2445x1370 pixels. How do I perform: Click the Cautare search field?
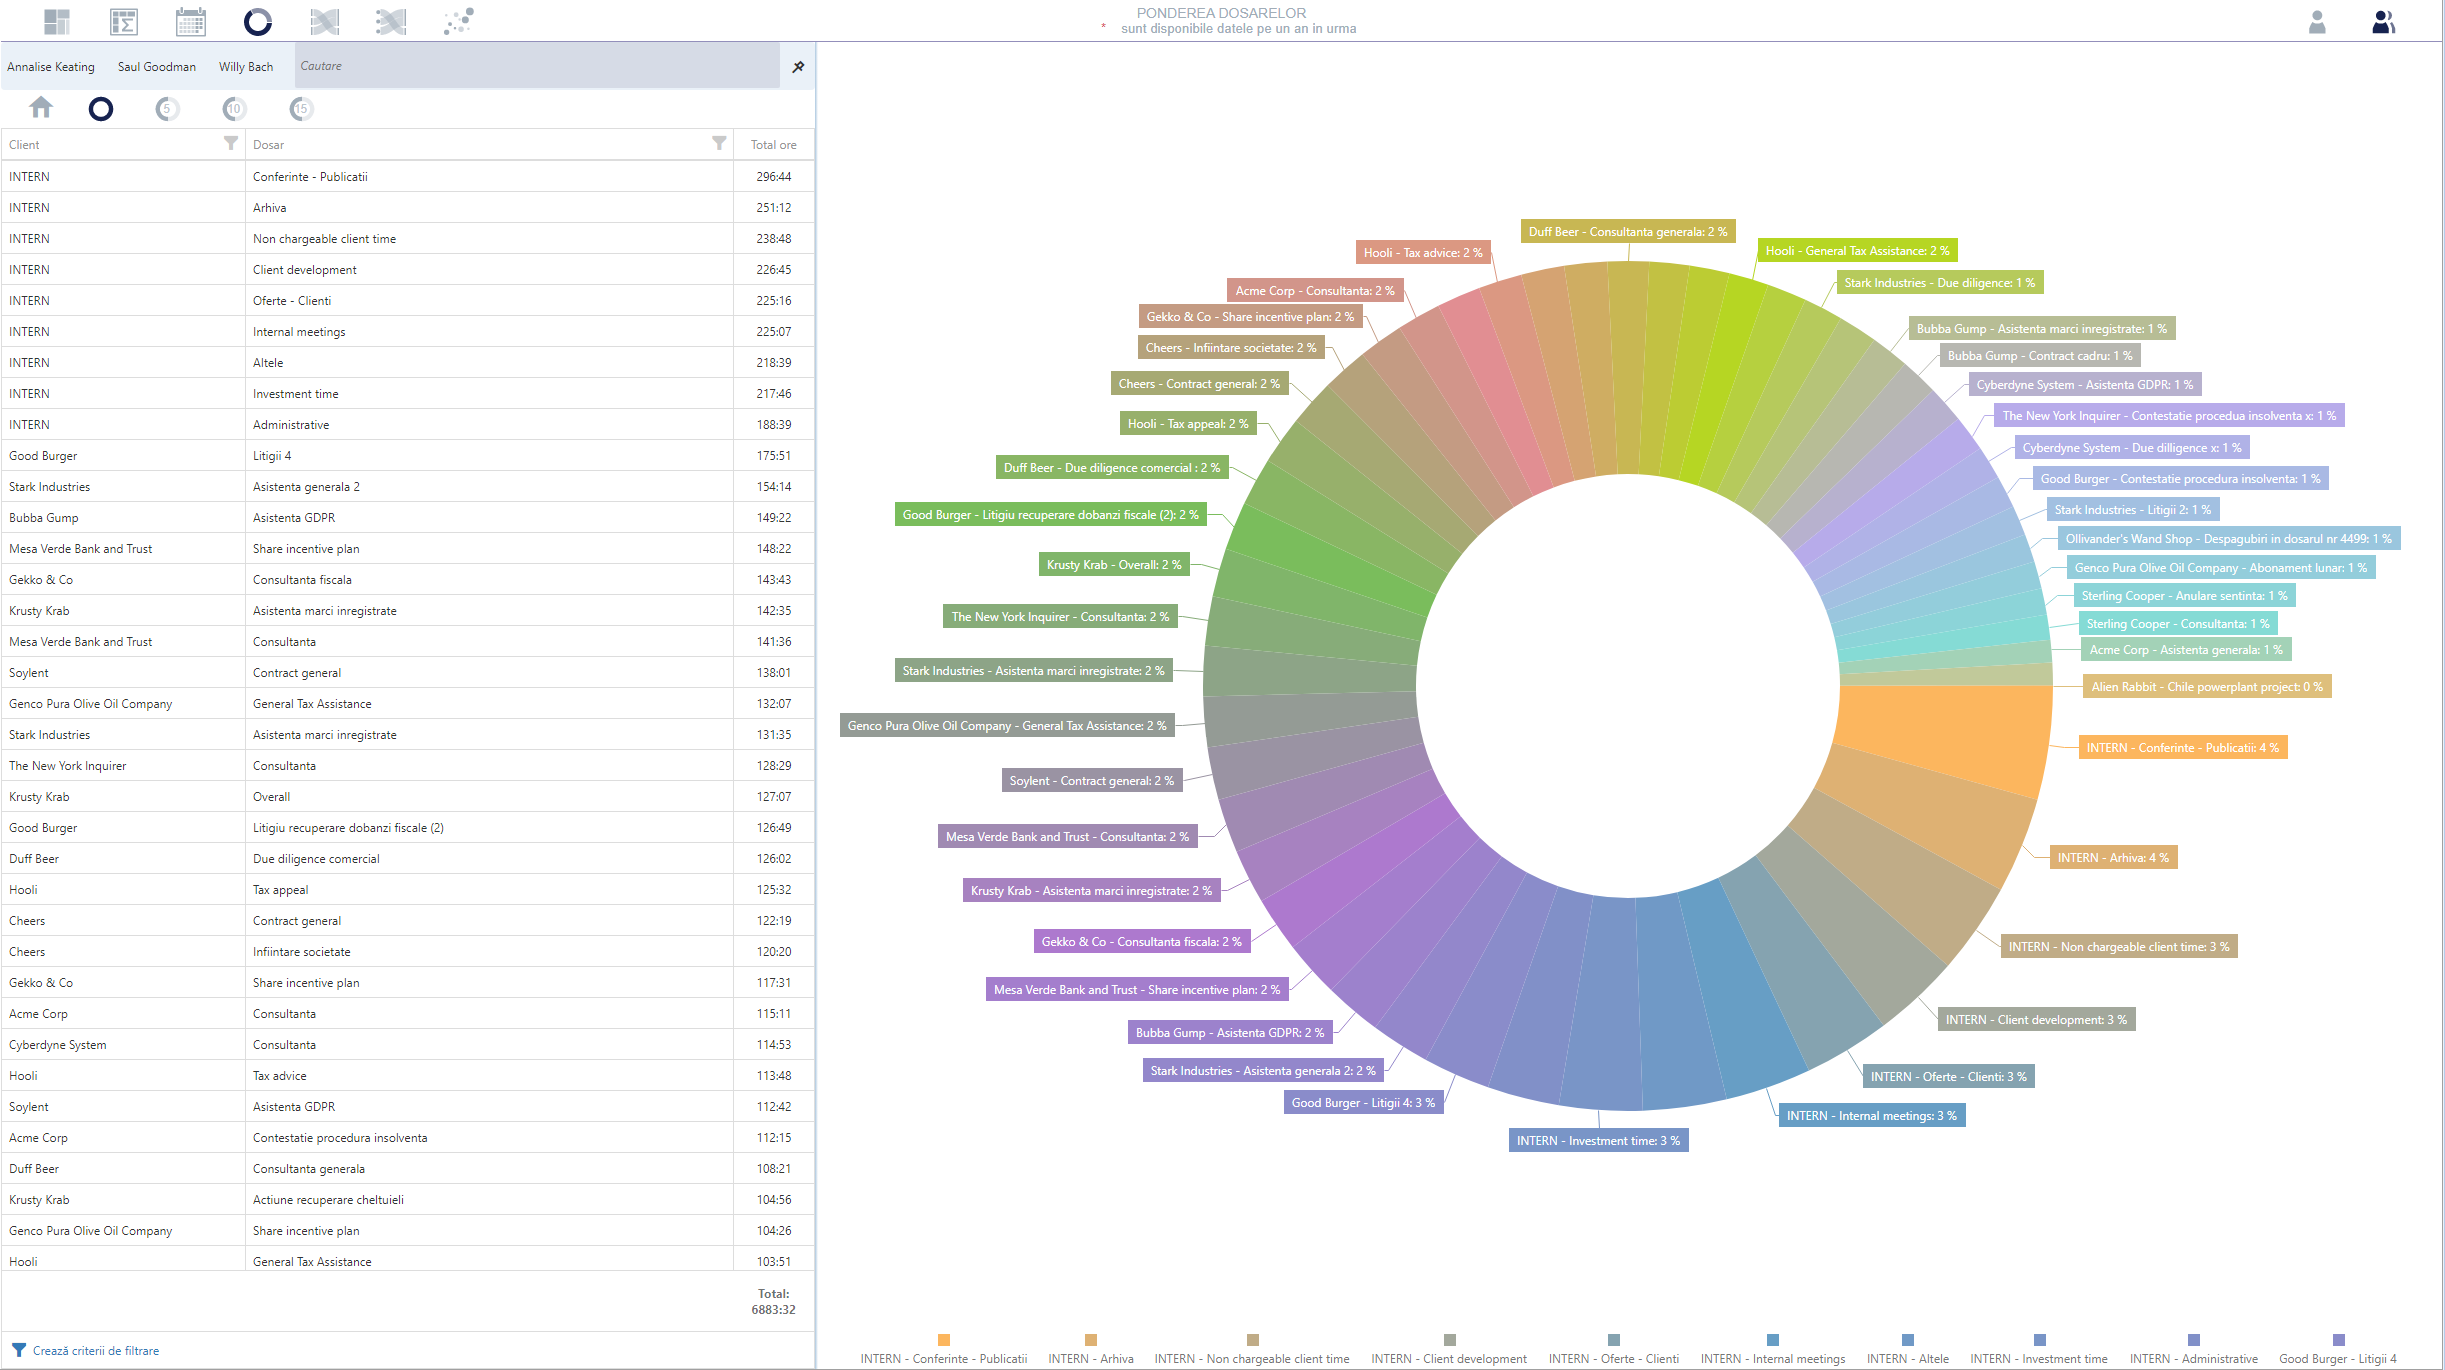530,66
